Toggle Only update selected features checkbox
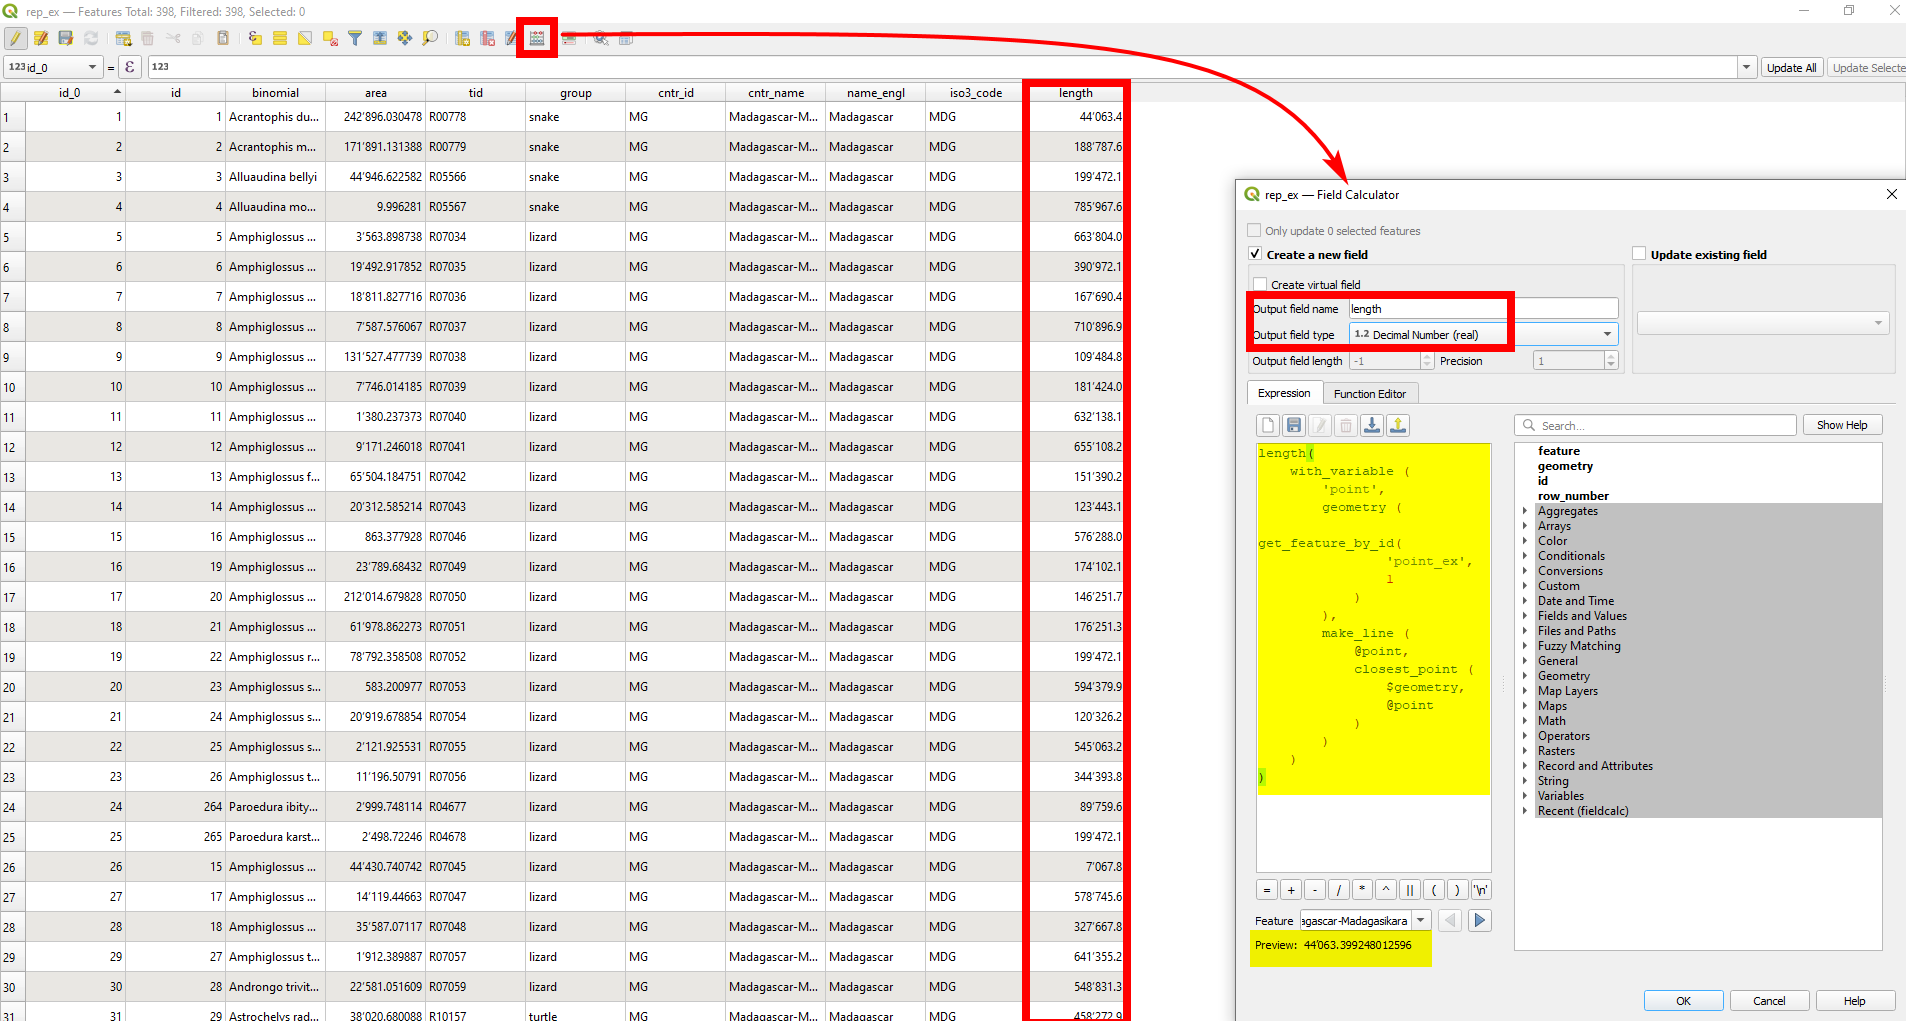The height and width of the screenshot is (1021, 1906). point(1254,230)
